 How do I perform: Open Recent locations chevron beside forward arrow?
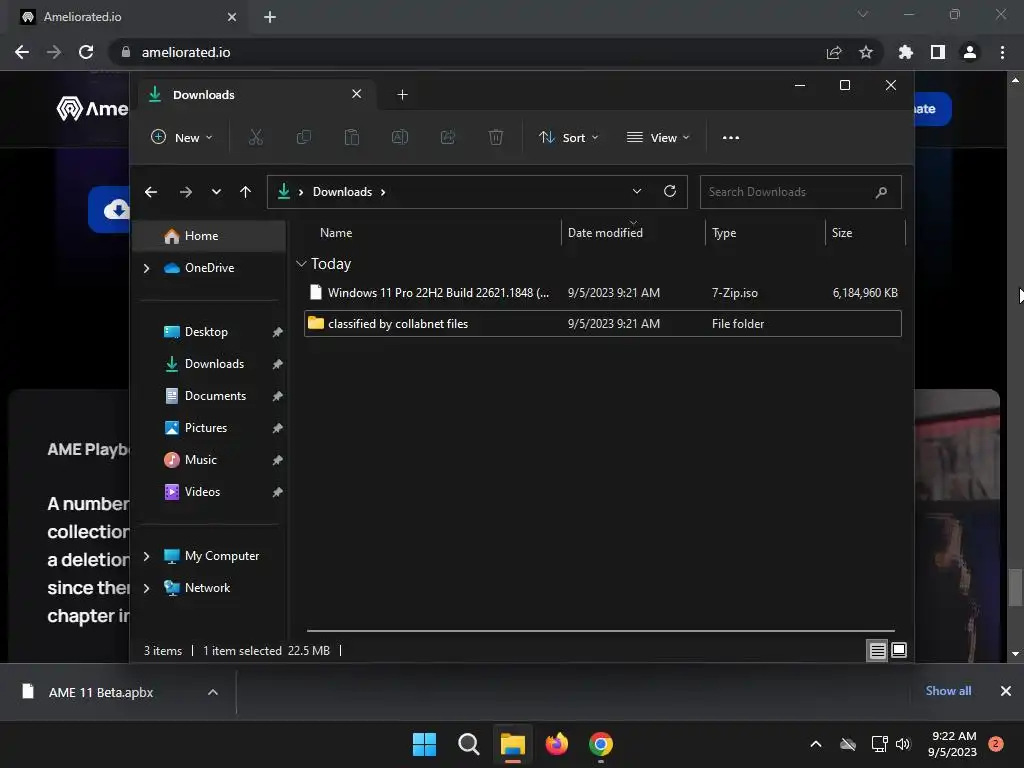[216, 192]
